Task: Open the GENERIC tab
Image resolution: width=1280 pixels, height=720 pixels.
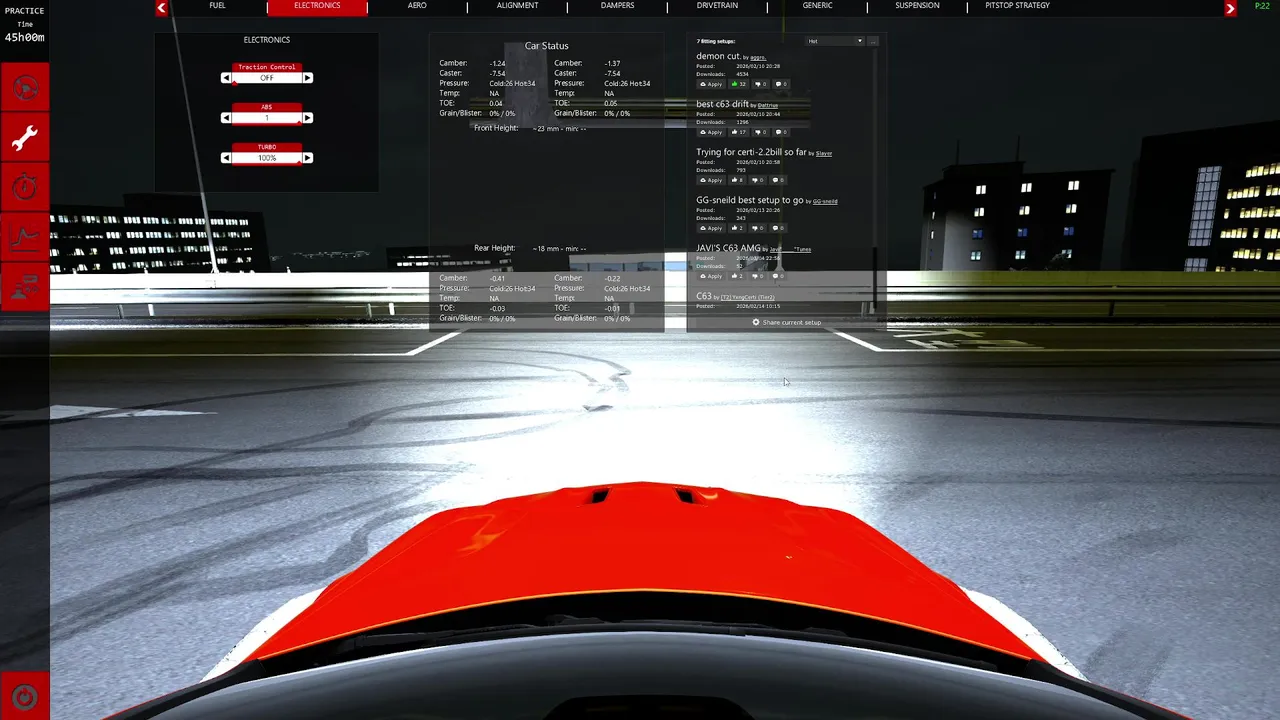Action: [817, 6]
